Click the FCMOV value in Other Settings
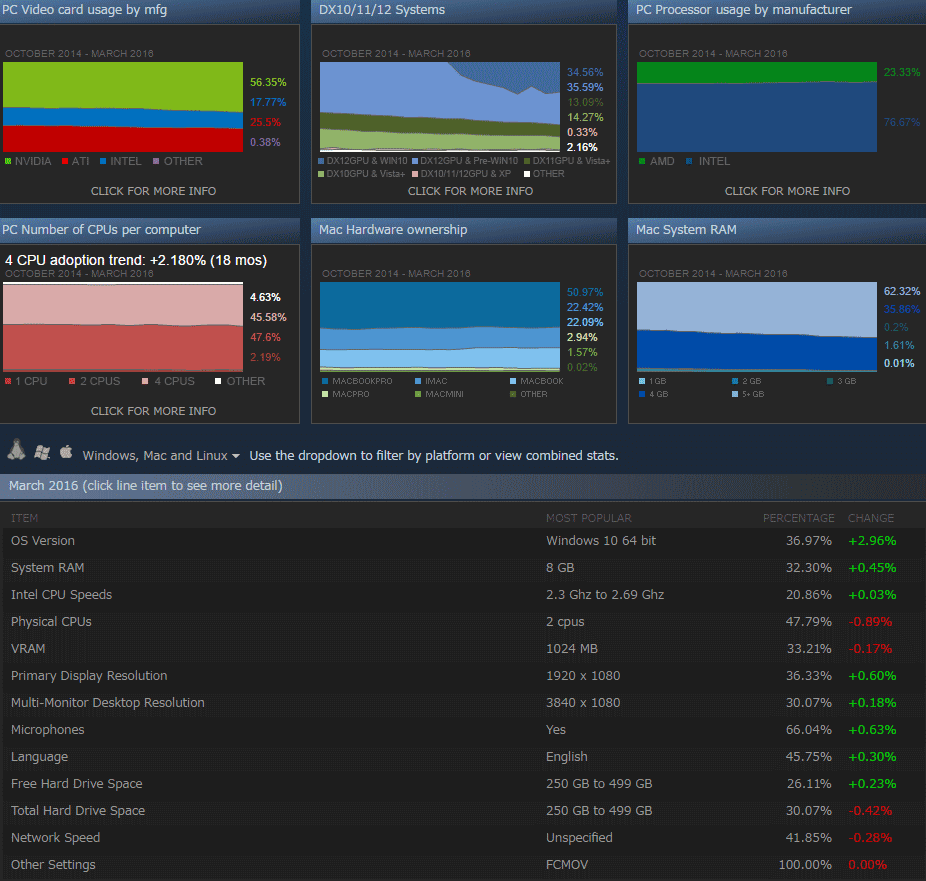 (x=567, y=864)
